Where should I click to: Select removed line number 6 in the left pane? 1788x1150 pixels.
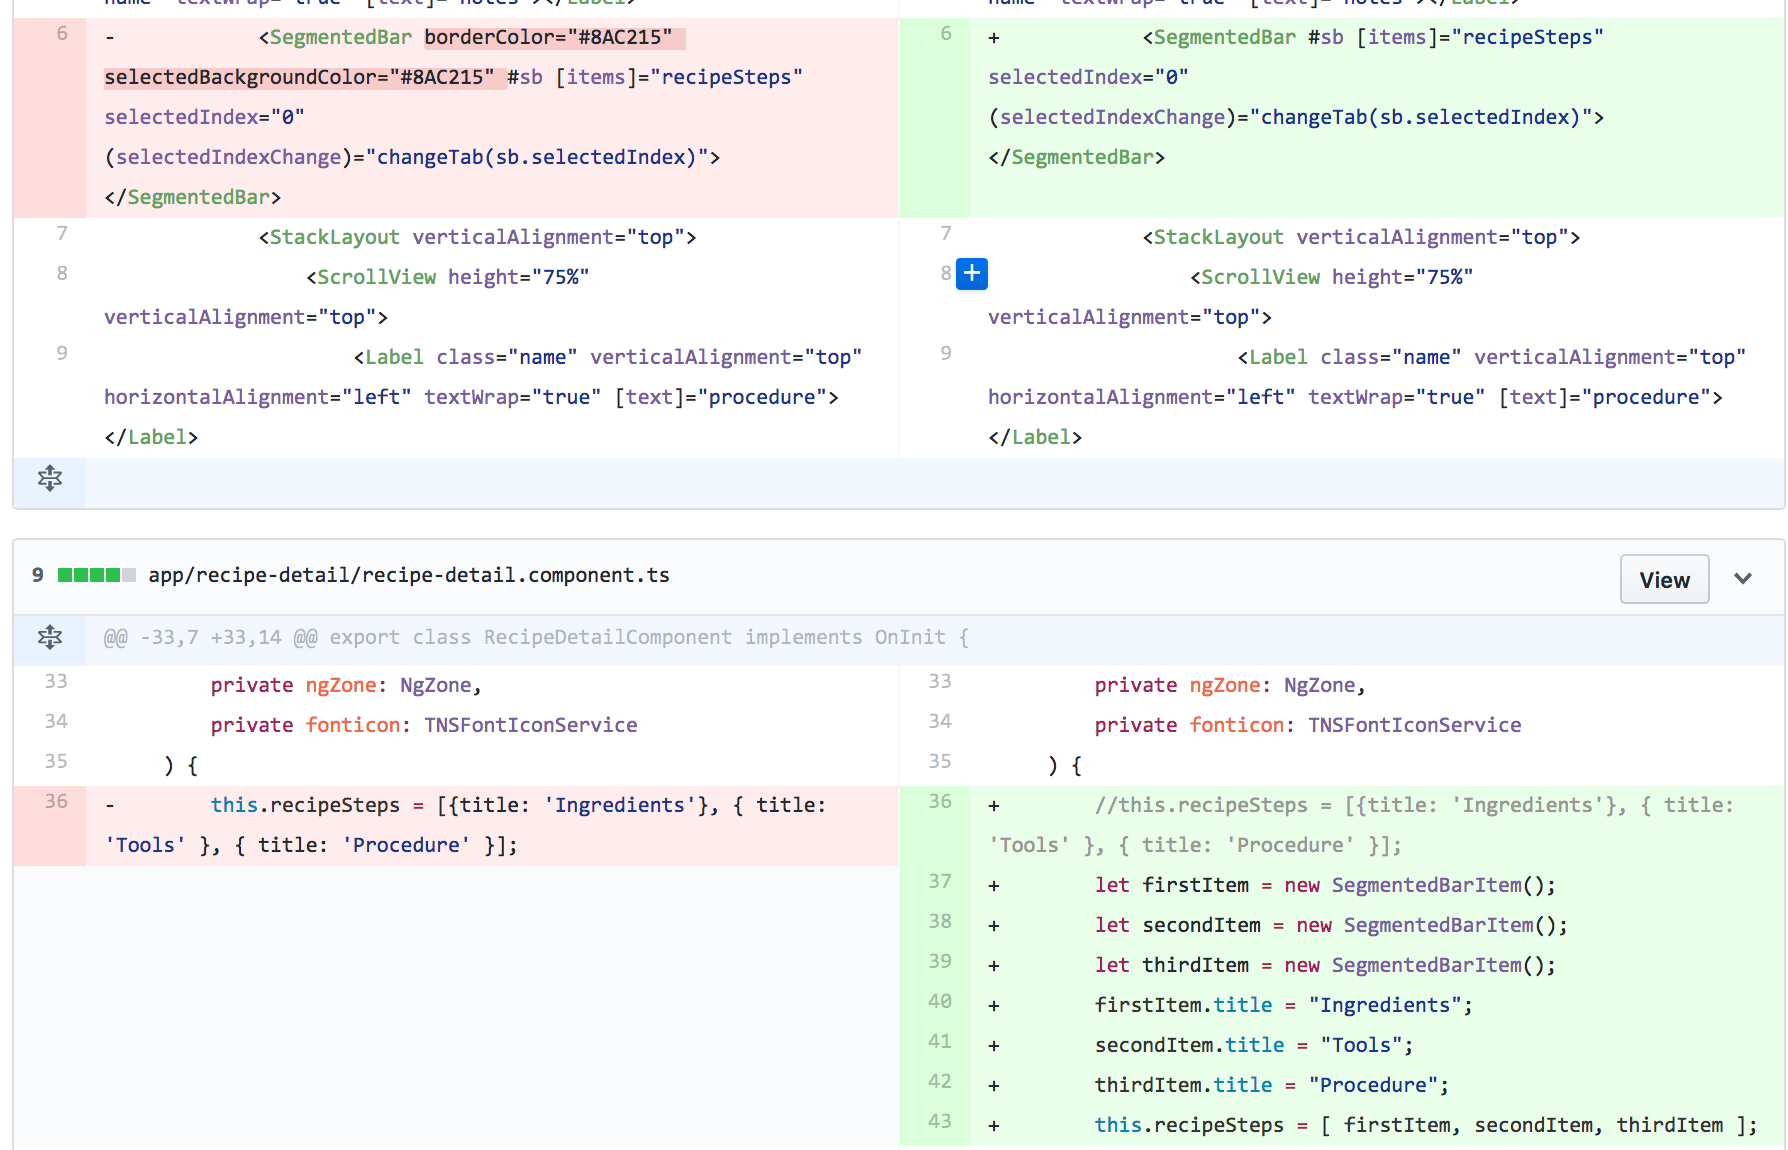click(62, 34)
